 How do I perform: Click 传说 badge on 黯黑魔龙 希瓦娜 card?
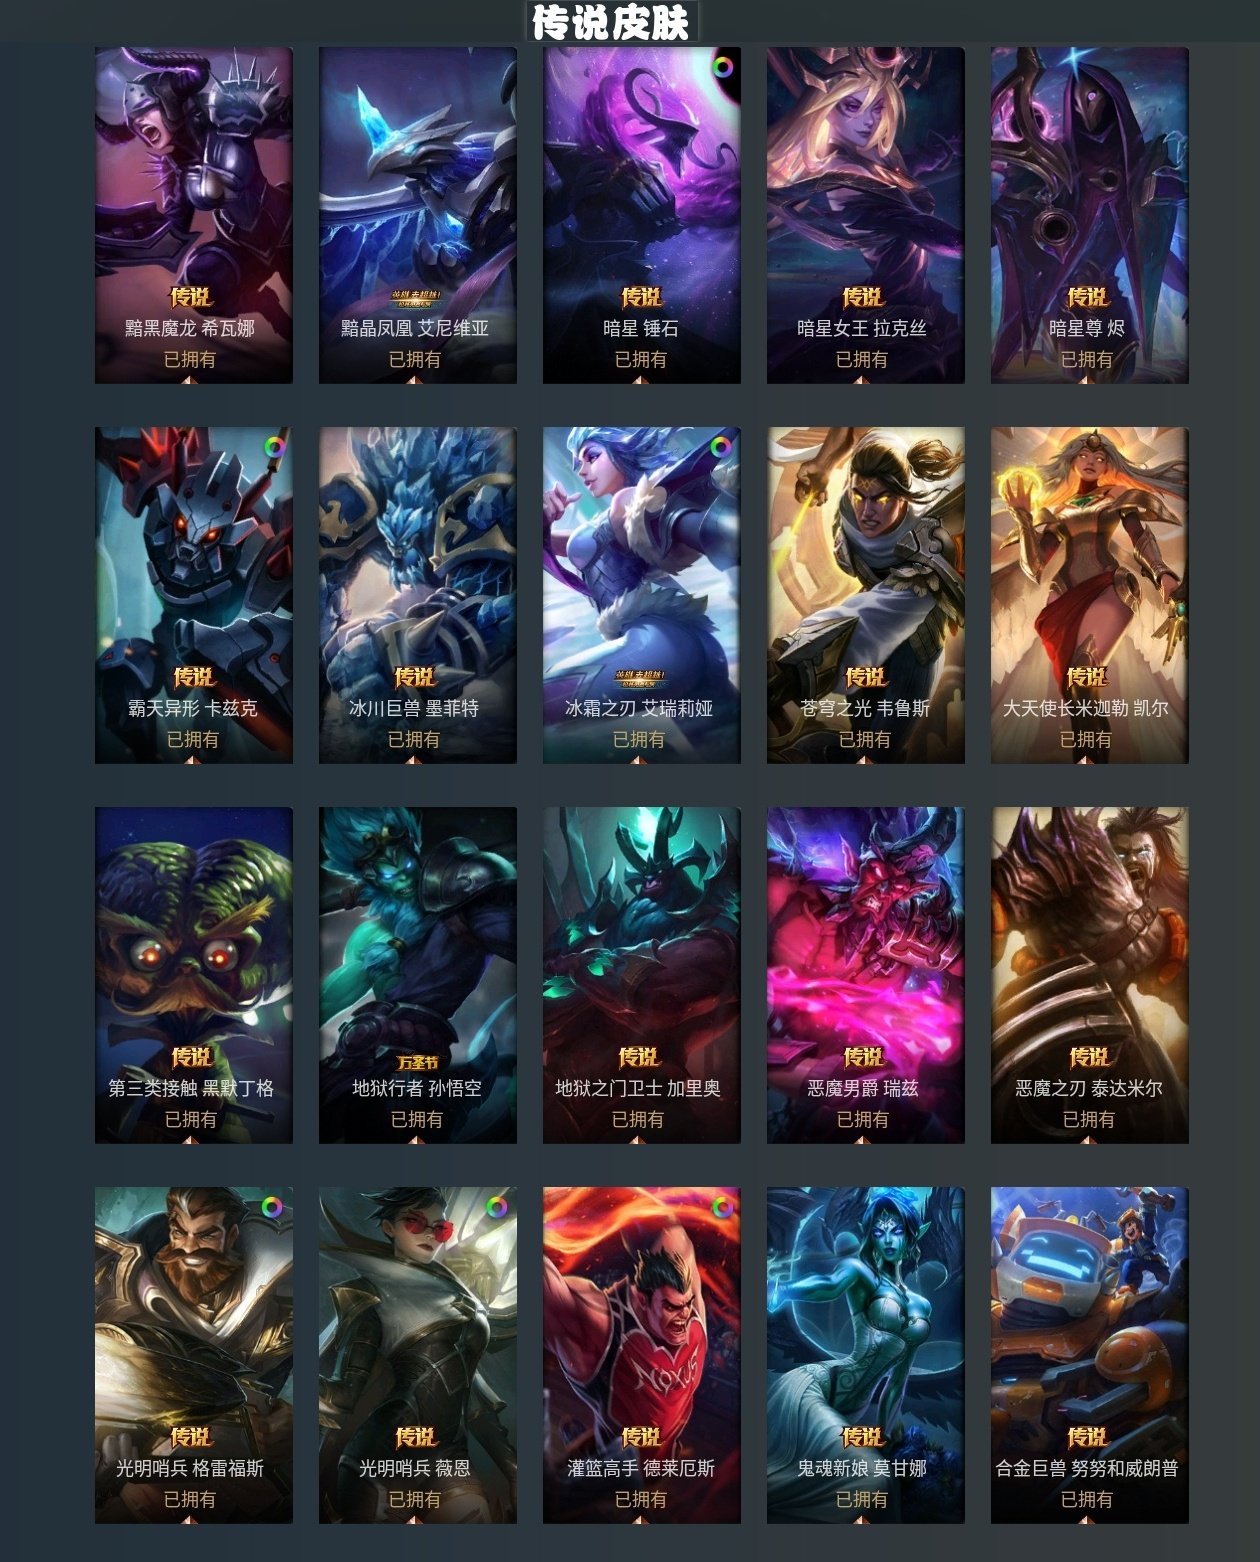(191, 297)
